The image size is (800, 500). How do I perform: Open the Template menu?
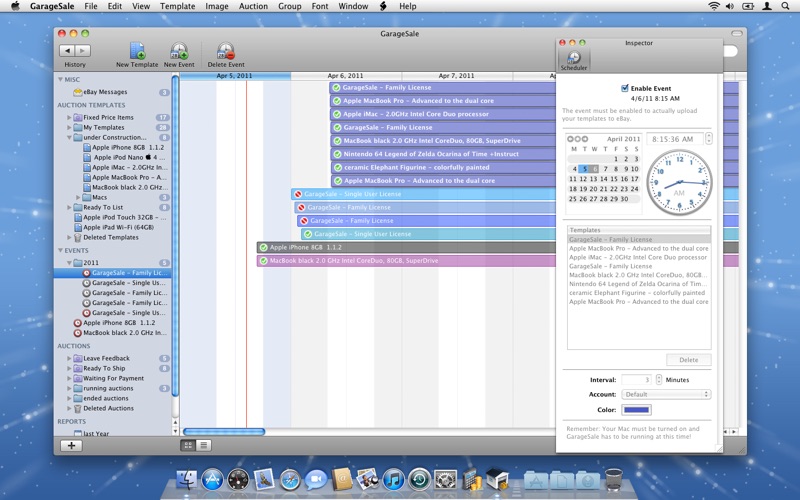pos(178,6)
